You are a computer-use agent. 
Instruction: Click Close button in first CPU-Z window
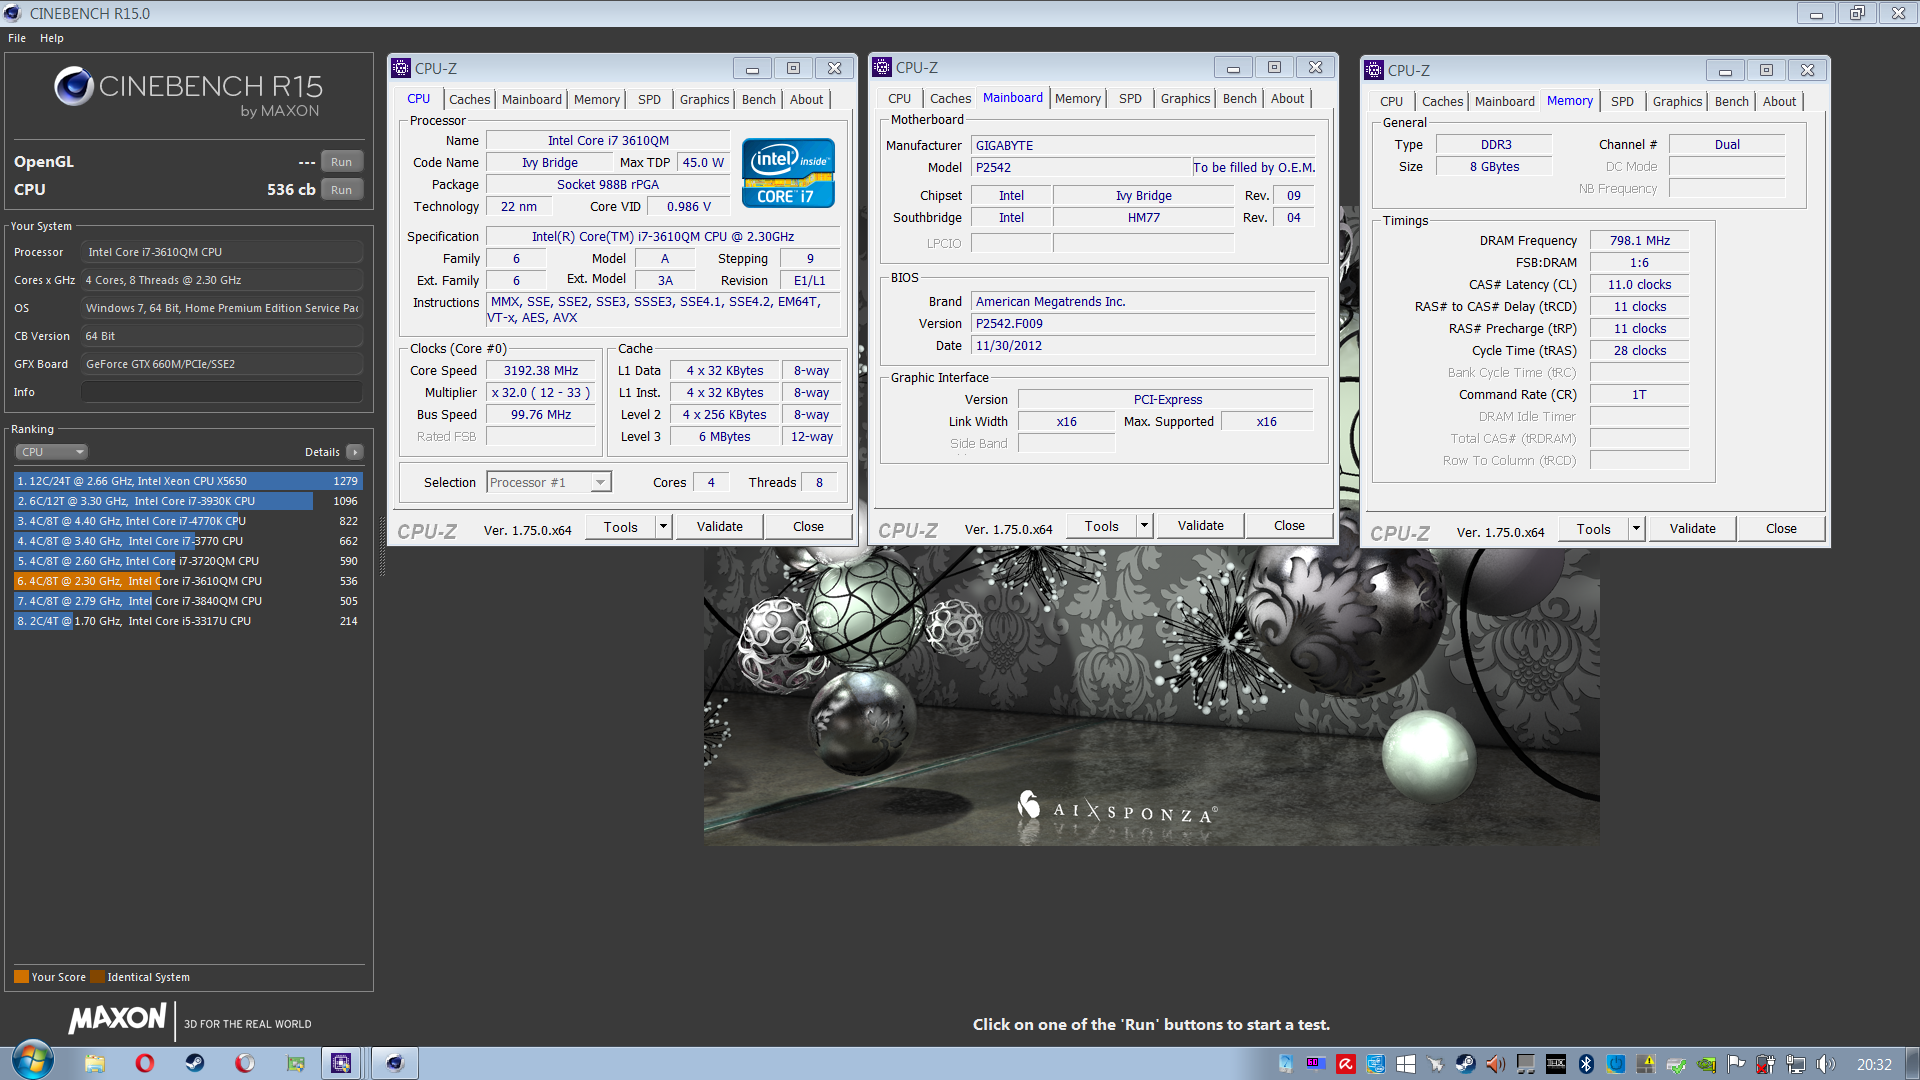(808, 527)
